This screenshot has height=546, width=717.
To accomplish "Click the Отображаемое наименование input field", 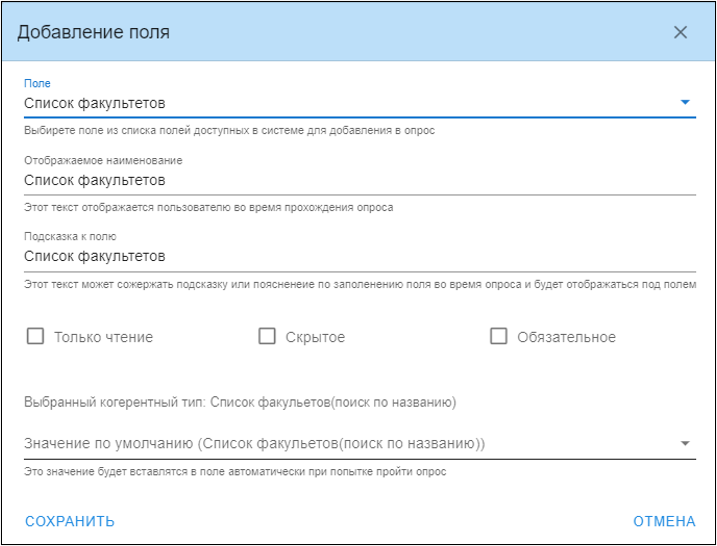I will [360, 181].
